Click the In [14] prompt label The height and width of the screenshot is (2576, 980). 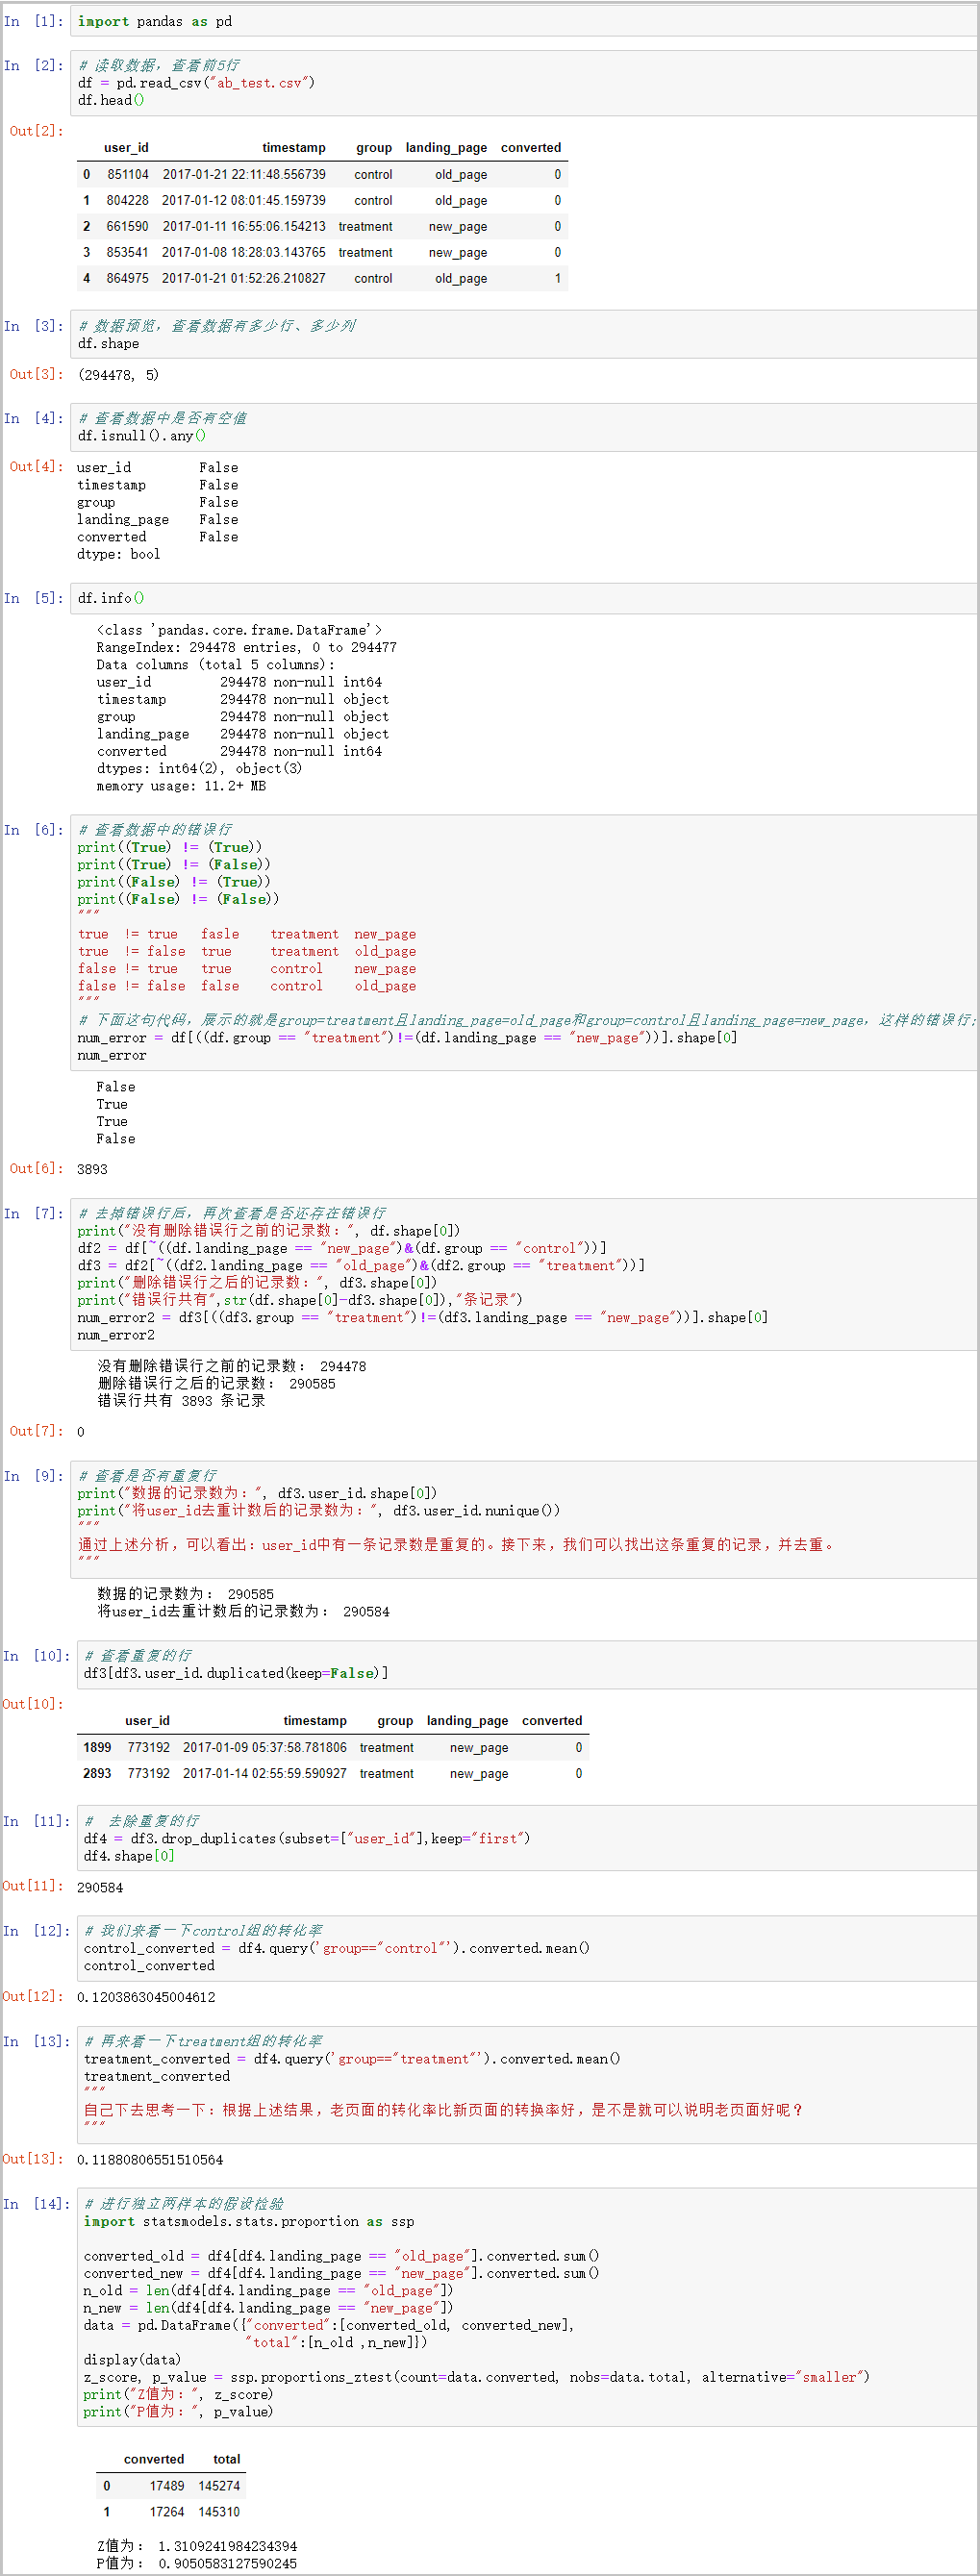(36, 2204)
